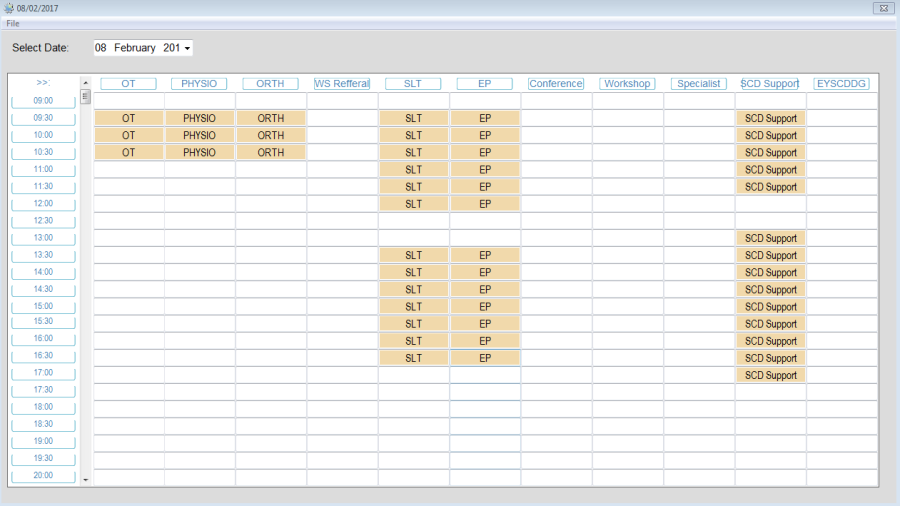Click the day field in the date picker
This screenshot has height=506, width=900.
click(x=101, y=48)
